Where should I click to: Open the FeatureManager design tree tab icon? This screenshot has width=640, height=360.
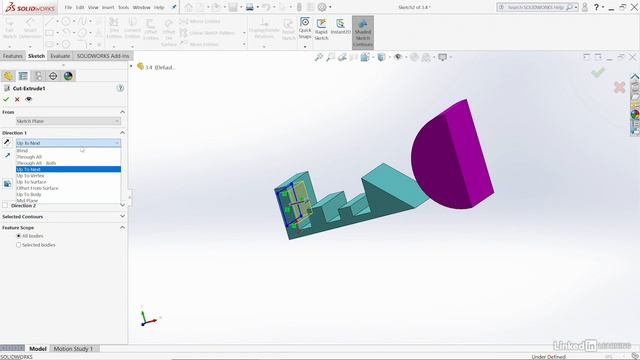[8, 76]
